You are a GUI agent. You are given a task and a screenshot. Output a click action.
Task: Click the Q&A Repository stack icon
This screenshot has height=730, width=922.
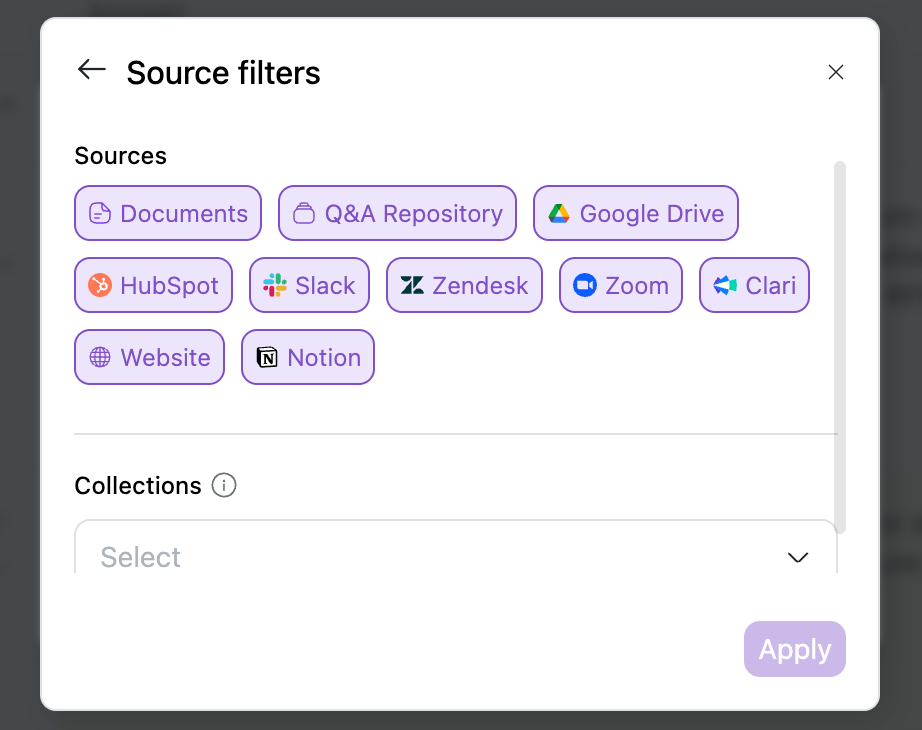(304, 214)
